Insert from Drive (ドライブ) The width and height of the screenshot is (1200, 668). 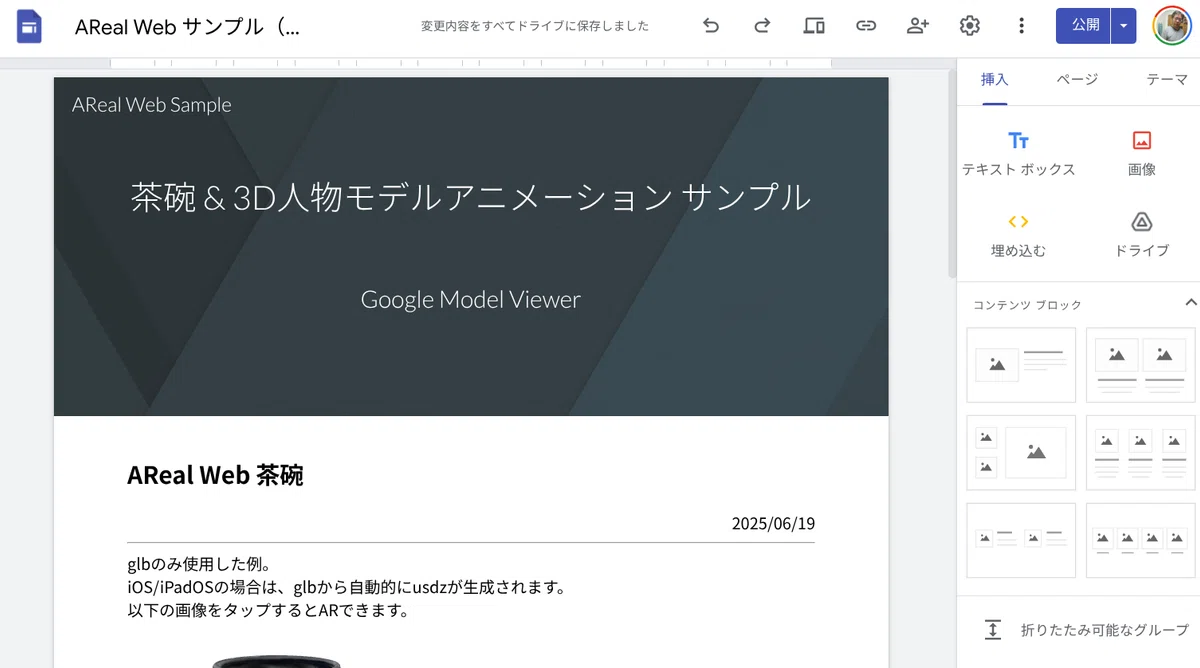tap(1141, 235)
